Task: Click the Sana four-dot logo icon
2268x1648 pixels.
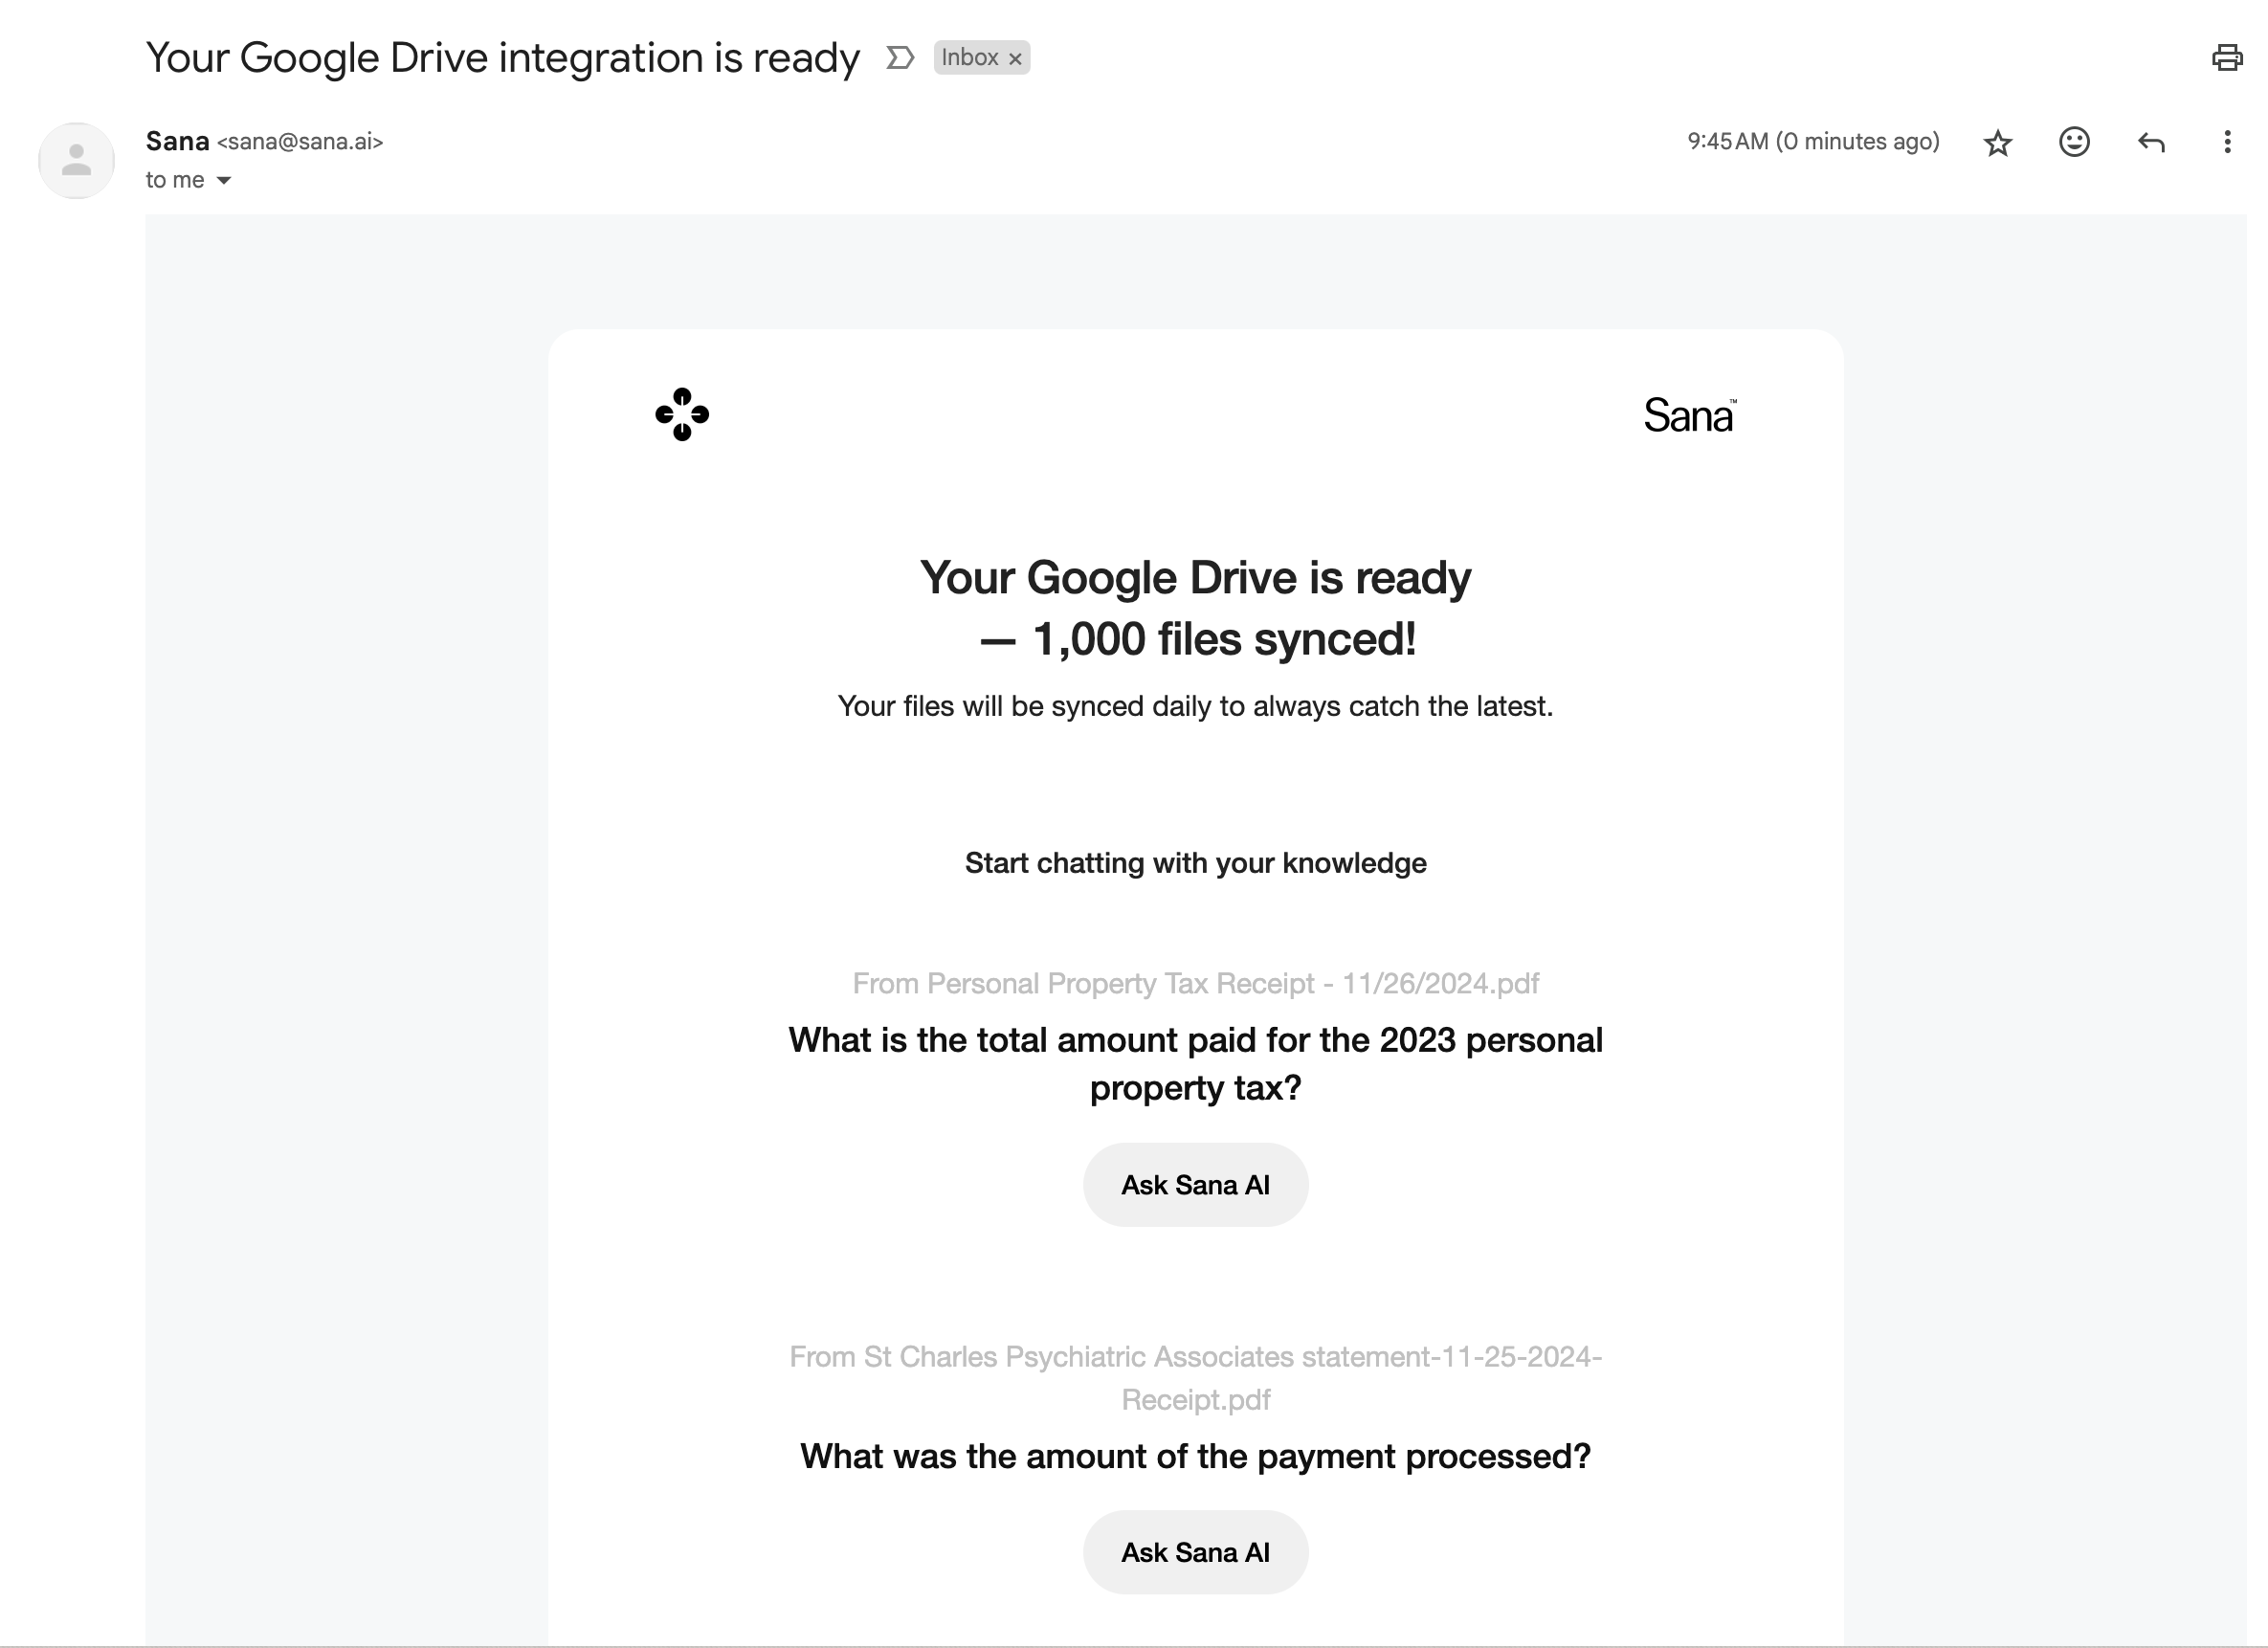Action: pyautogui.click(x=682, y=414)
